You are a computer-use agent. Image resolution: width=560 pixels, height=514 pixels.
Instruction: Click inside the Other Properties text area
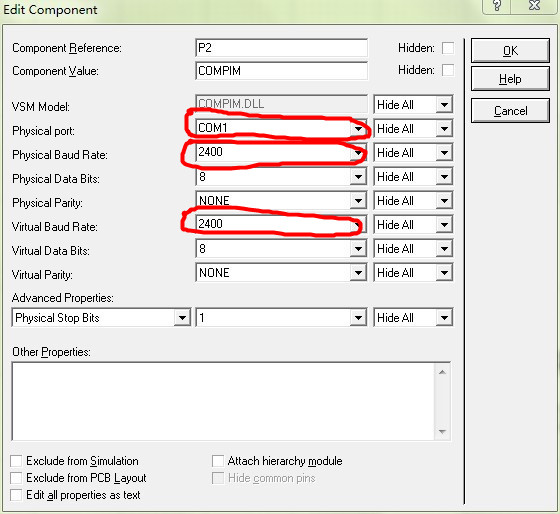[223, 401]
